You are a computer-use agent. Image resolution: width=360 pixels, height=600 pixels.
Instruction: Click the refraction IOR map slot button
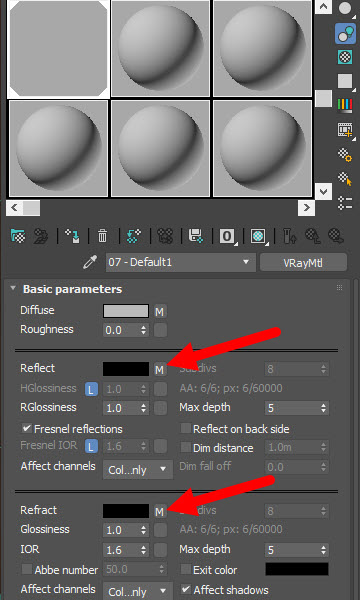(x=160, y=550)
